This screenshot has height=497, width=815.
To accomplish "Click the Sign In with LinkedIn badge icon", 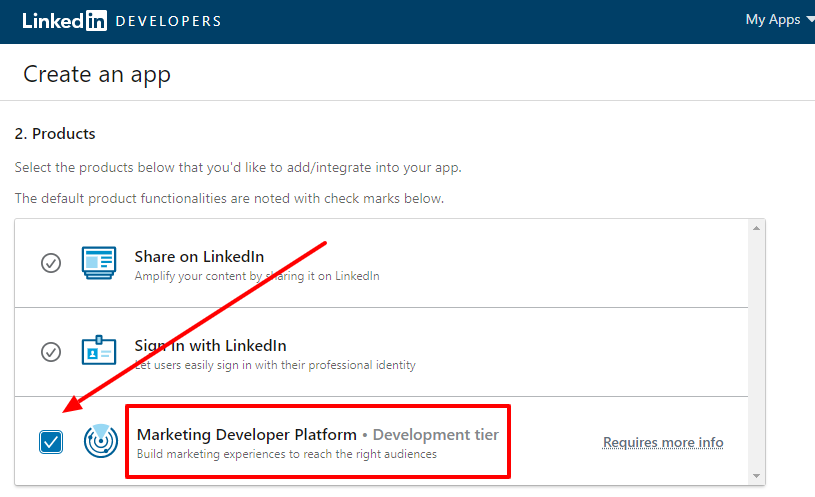I will [99, 350].
